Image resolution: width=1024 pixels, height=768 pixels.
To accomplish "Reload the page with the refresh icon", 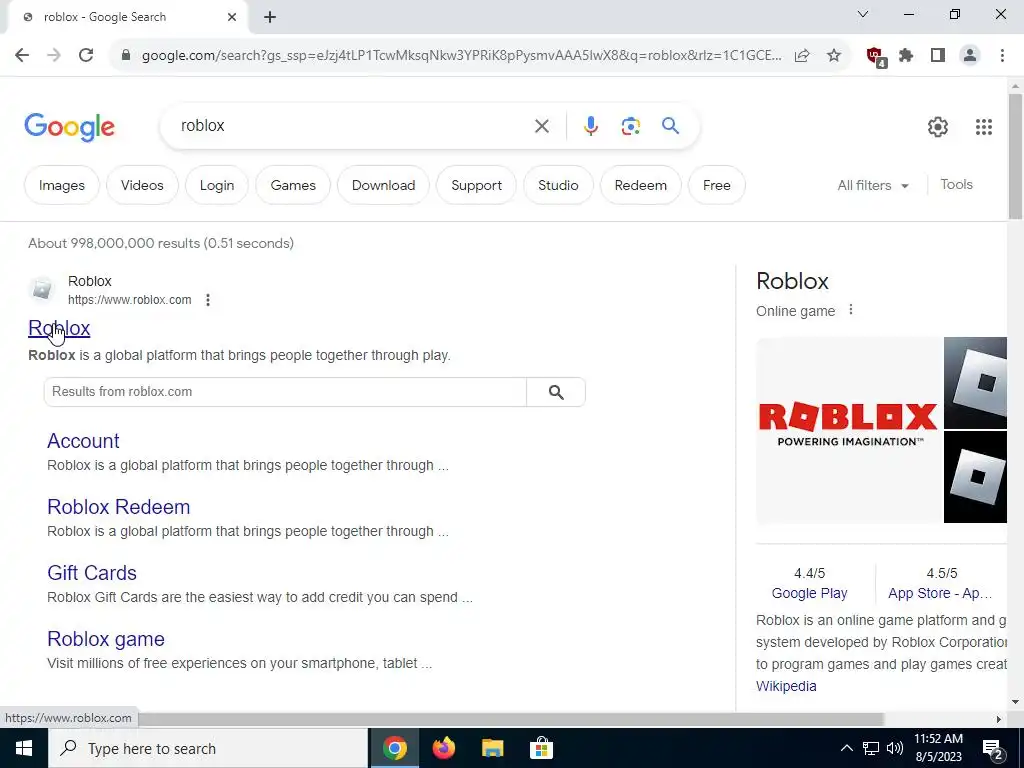I will (x=86, y=56).
